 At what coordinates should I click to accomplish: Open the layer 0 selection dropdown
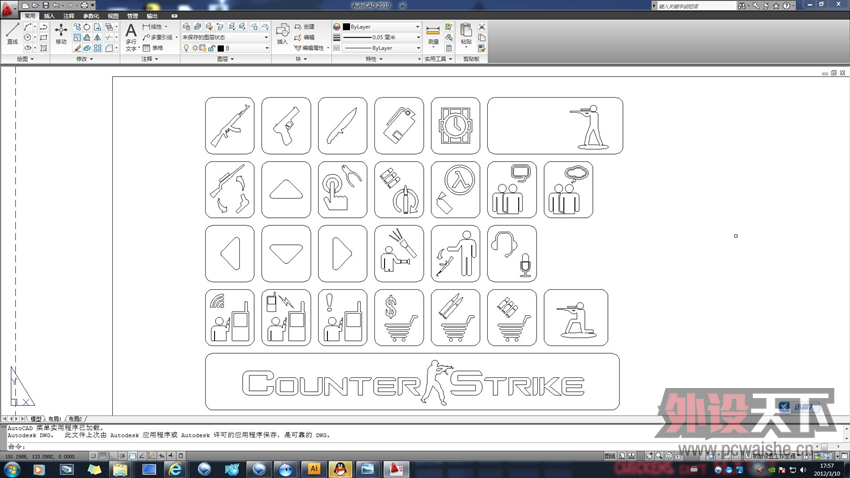[226, 48]
